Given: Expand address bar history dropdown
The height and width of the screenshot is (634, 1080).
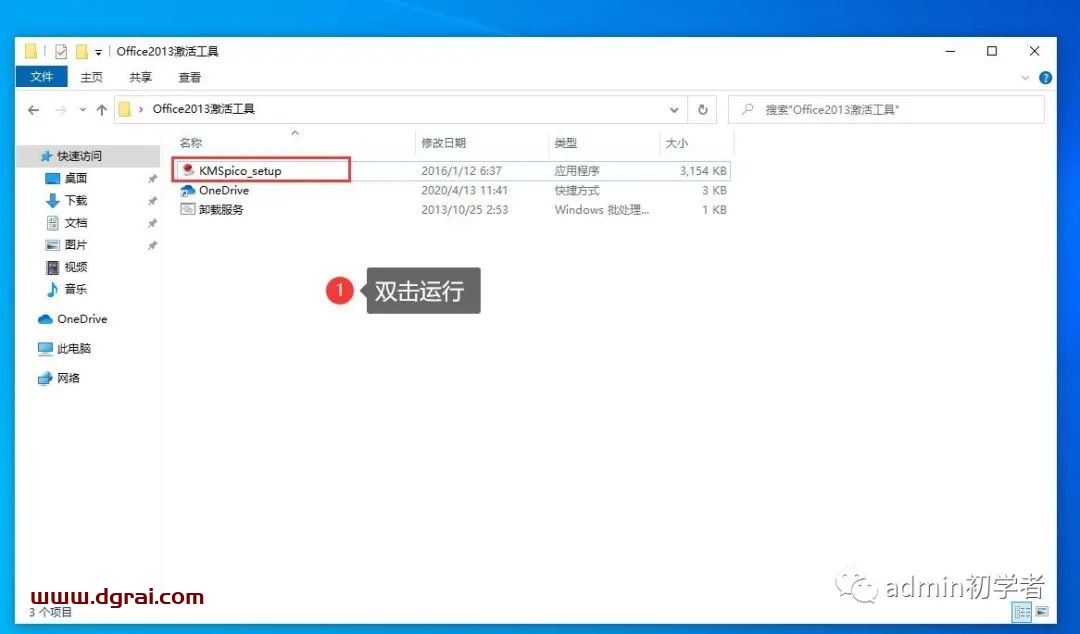Looking at the screenshot, I should [x=674, y=110].
